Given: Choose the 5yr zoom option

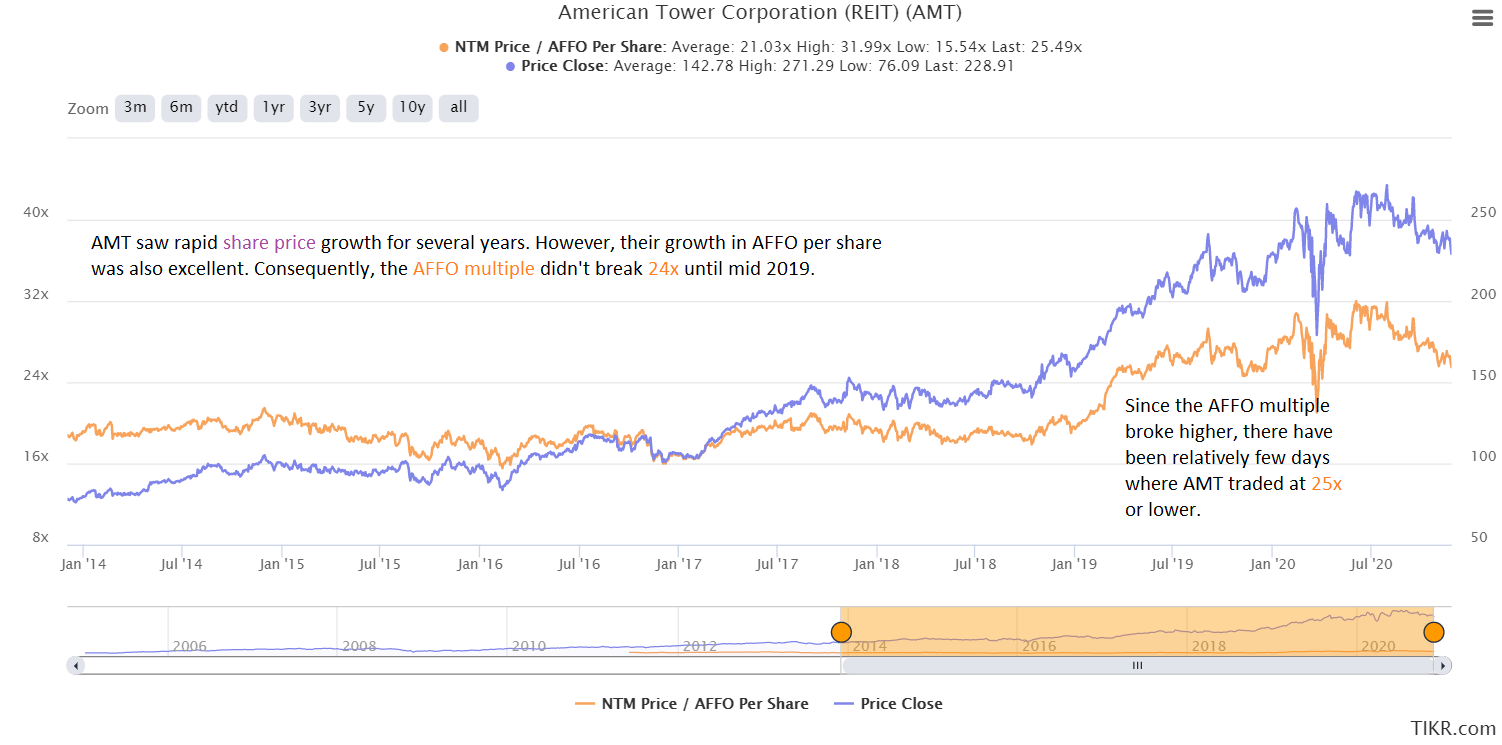Looking at the screenshot, I should pos(366,108).
